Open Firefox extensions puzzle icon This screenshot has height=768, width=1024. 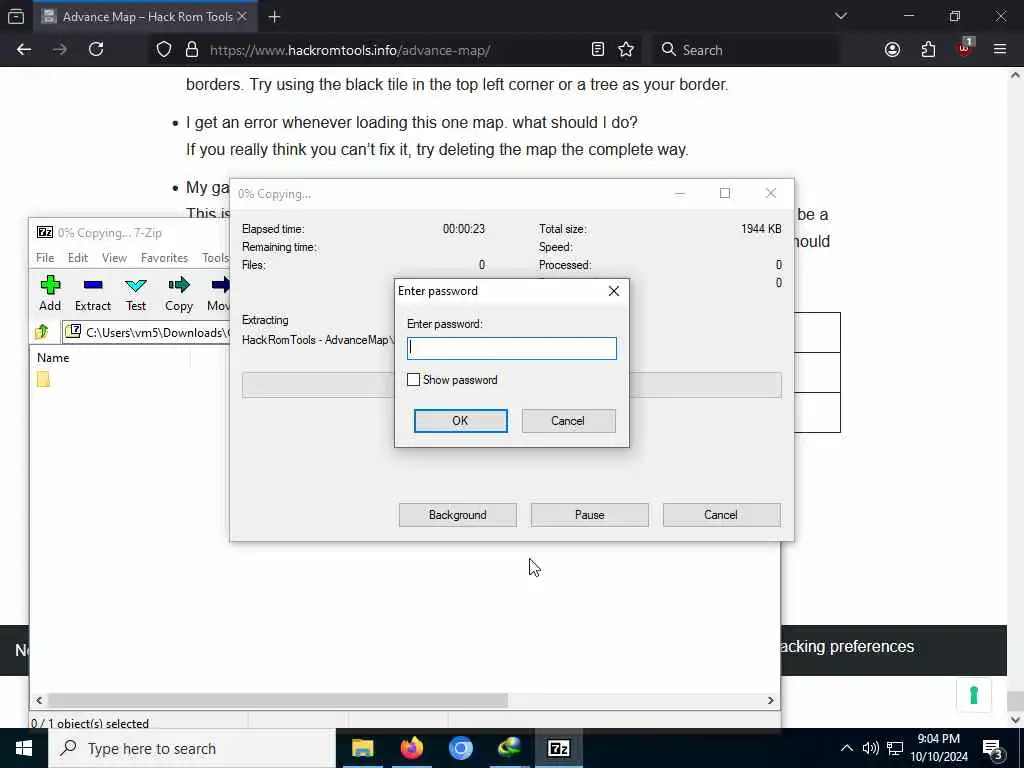coord(929,50)
